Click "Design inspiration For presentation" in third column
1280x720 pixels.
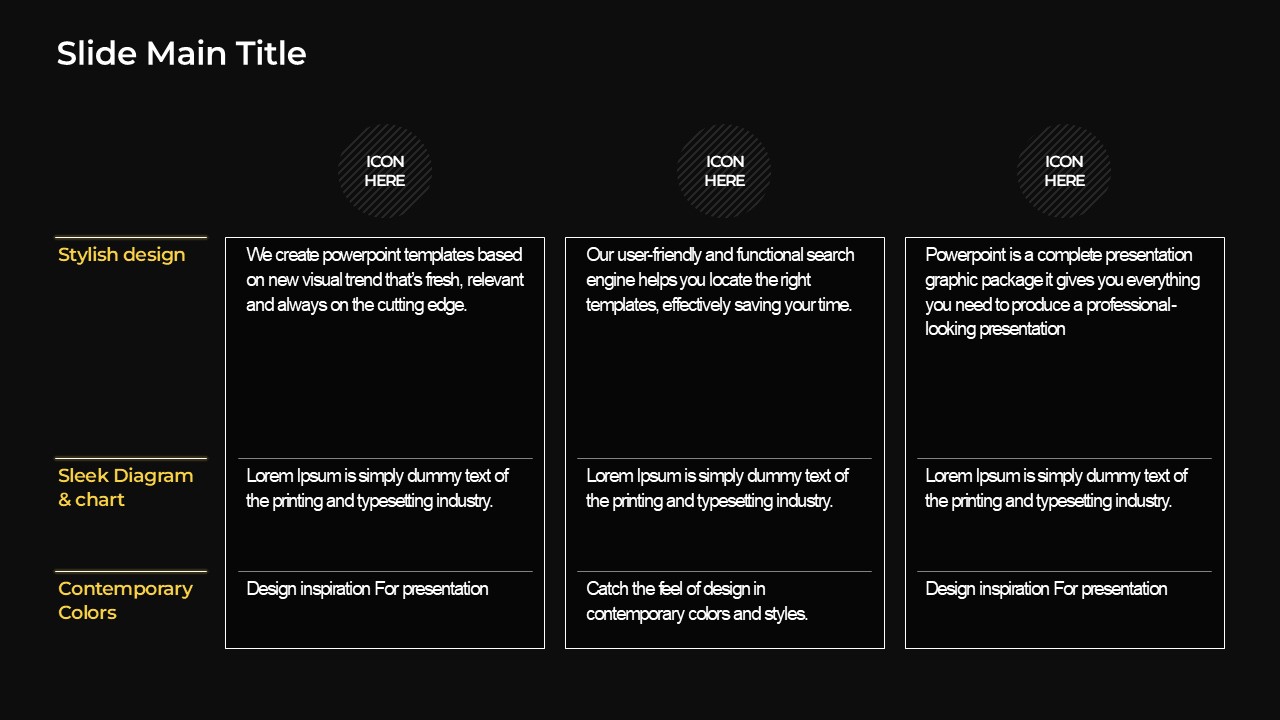coord(1046,589)
